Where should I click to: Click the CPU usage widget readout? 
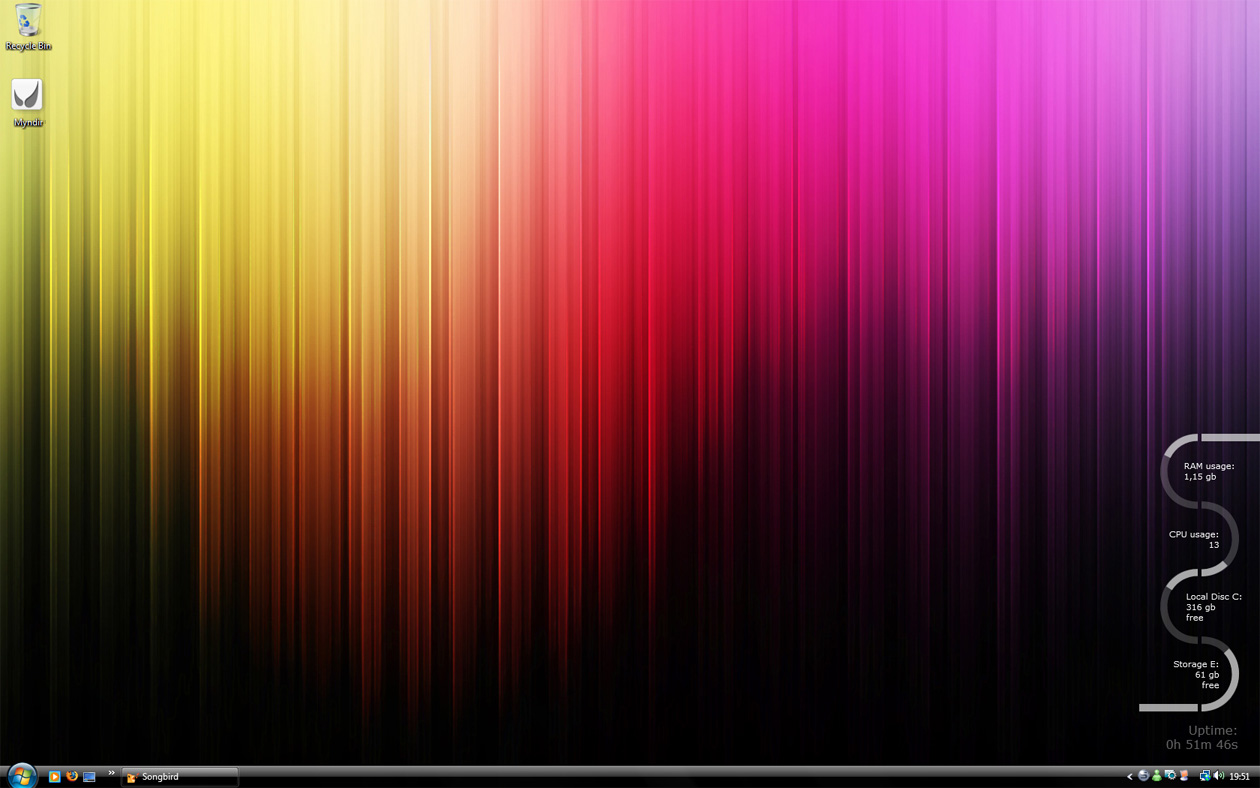pos(1195,539)
